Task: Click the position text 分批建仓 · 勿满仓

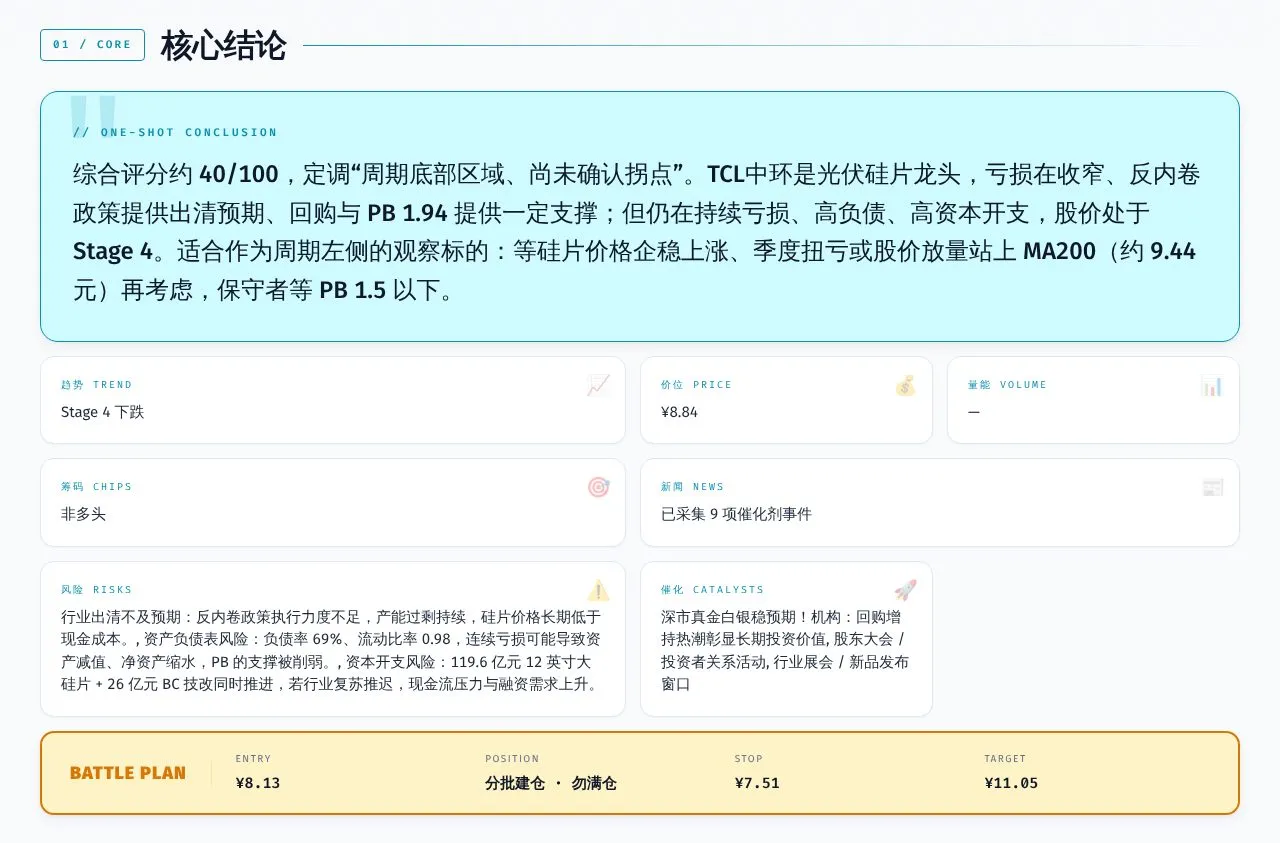Action: (x=551, y=783)
